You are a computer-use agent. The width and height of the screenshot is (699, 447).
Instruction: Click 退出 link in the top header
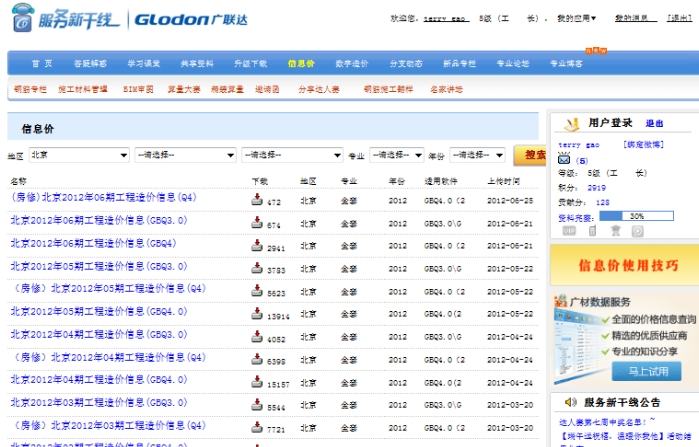679,18
